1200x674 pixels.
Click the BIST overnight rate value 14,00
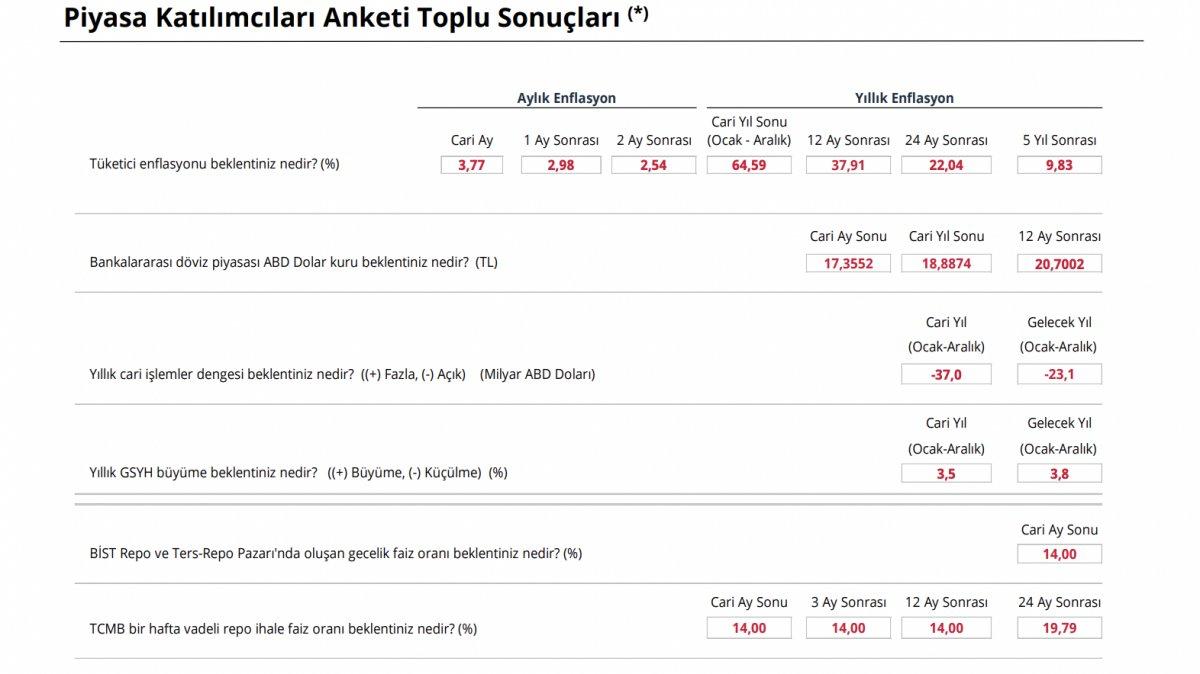[x=1059, y=554]
